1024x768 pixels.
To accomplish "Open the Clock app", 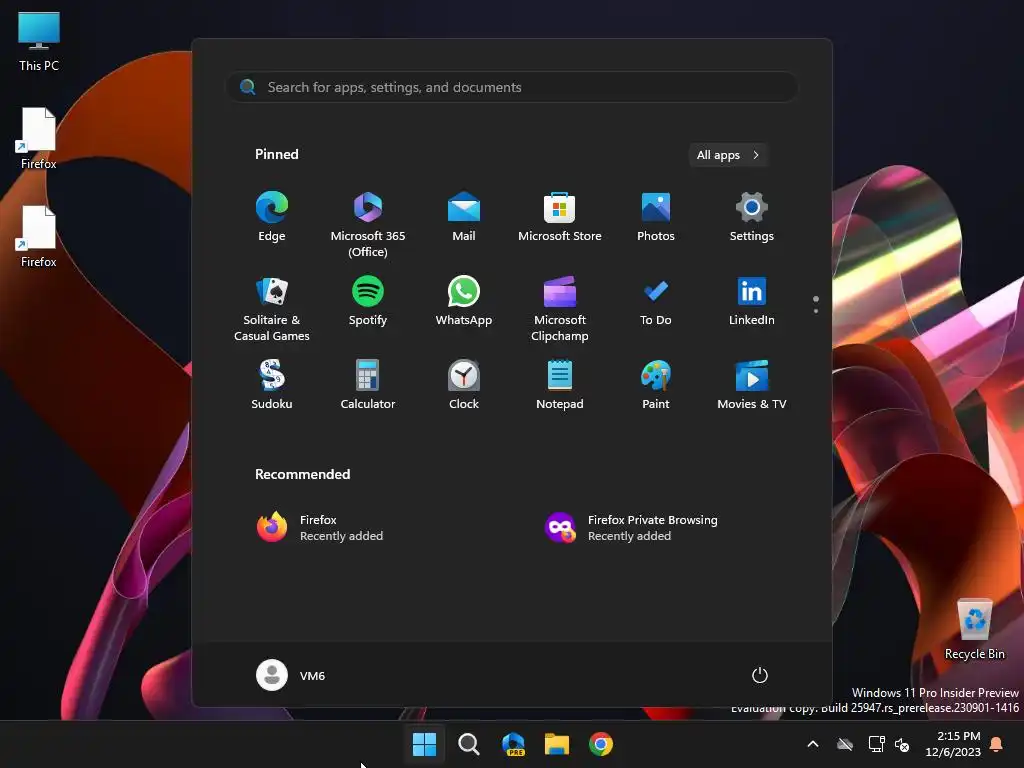I will click(x=464, y=385).
